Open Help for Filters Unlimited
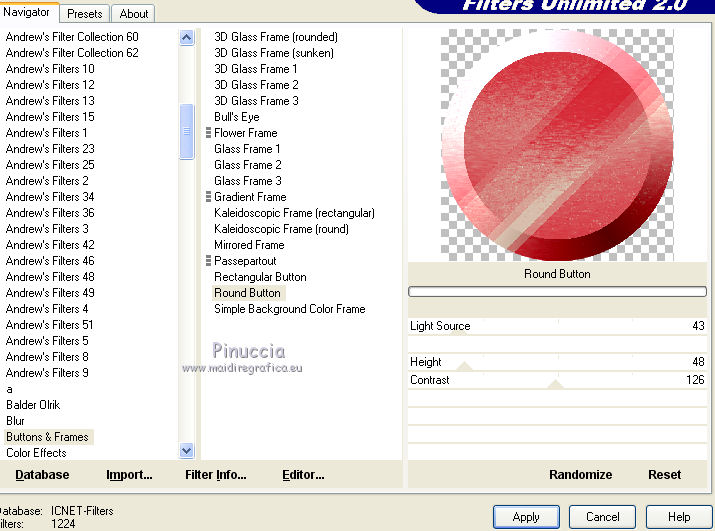The image size is (715, 531). (679, 517)
